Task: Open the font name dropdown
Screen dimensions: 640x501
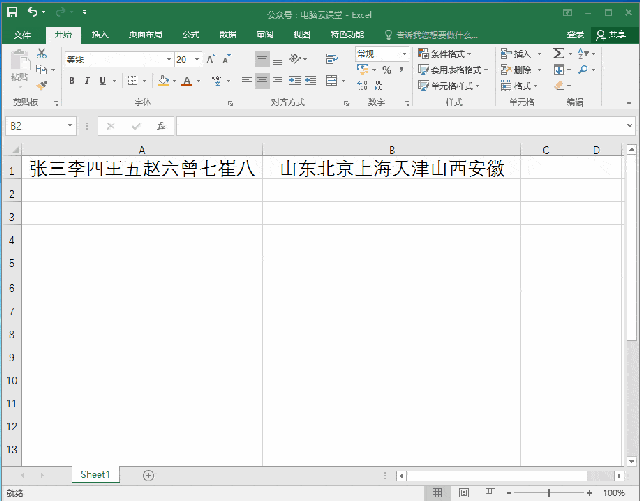Action: pos(169,60)
